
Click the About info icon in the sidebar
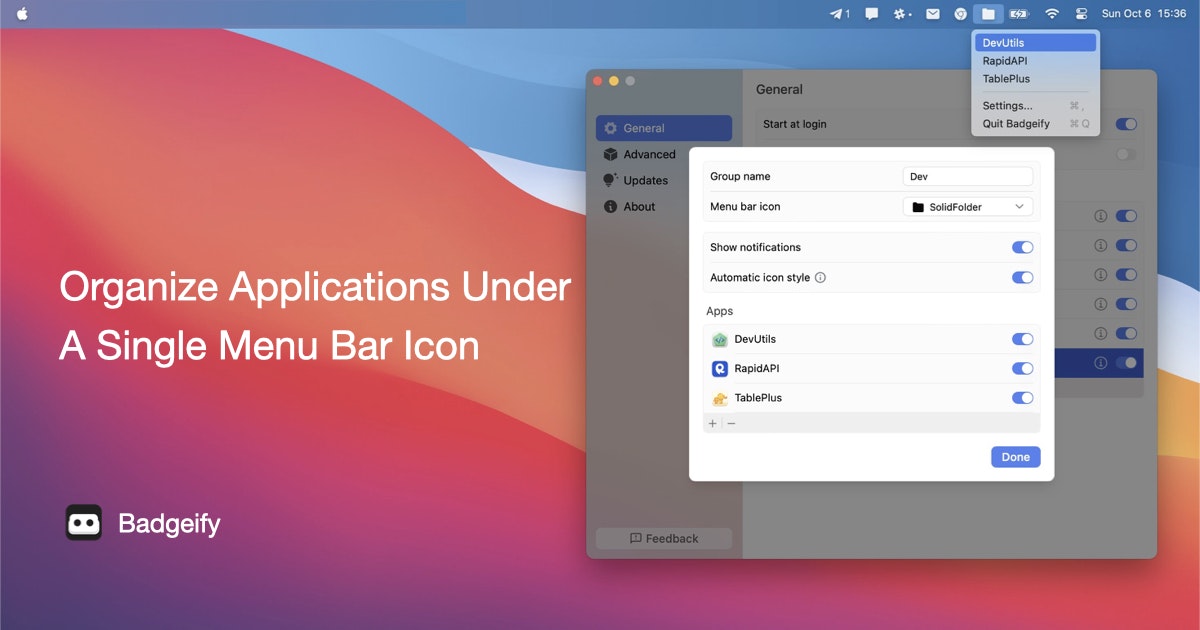(x=610, y=207)
